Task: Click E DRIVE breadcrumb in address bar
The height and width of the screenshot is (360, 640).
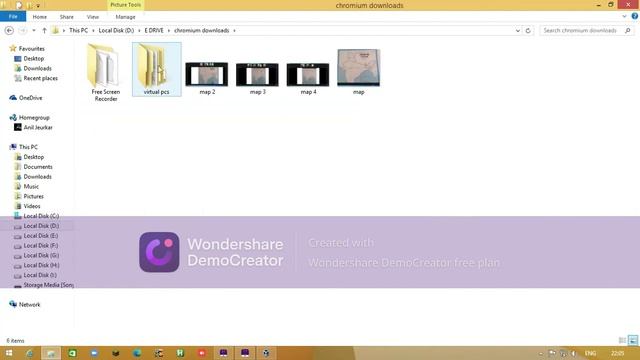Action: (x=154, y=31)
